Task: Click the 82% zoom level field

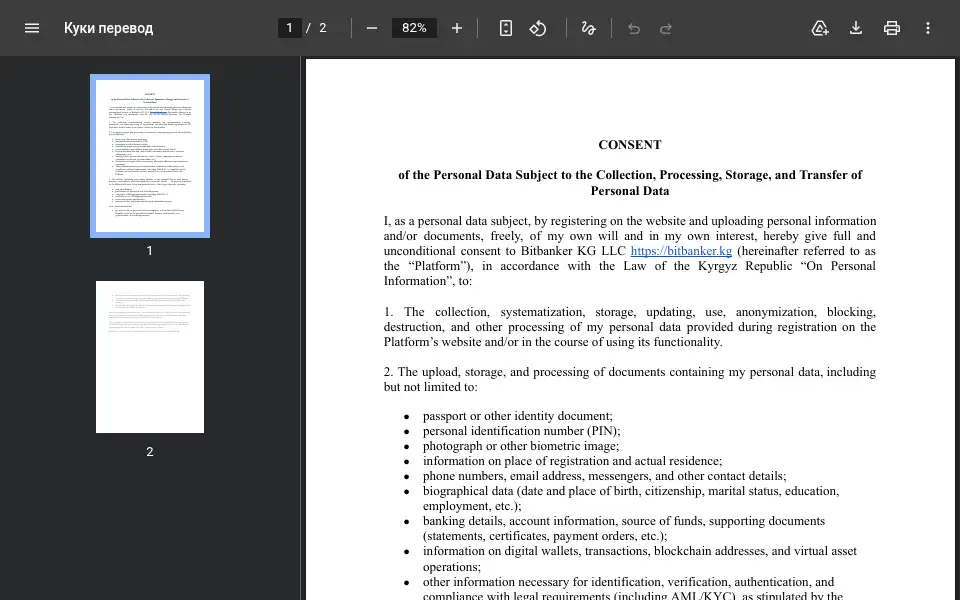Action: [x=414, y=28]
